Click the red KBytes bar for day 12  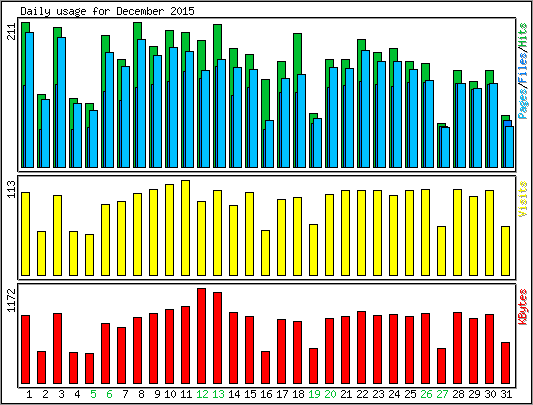click(202, 336)
